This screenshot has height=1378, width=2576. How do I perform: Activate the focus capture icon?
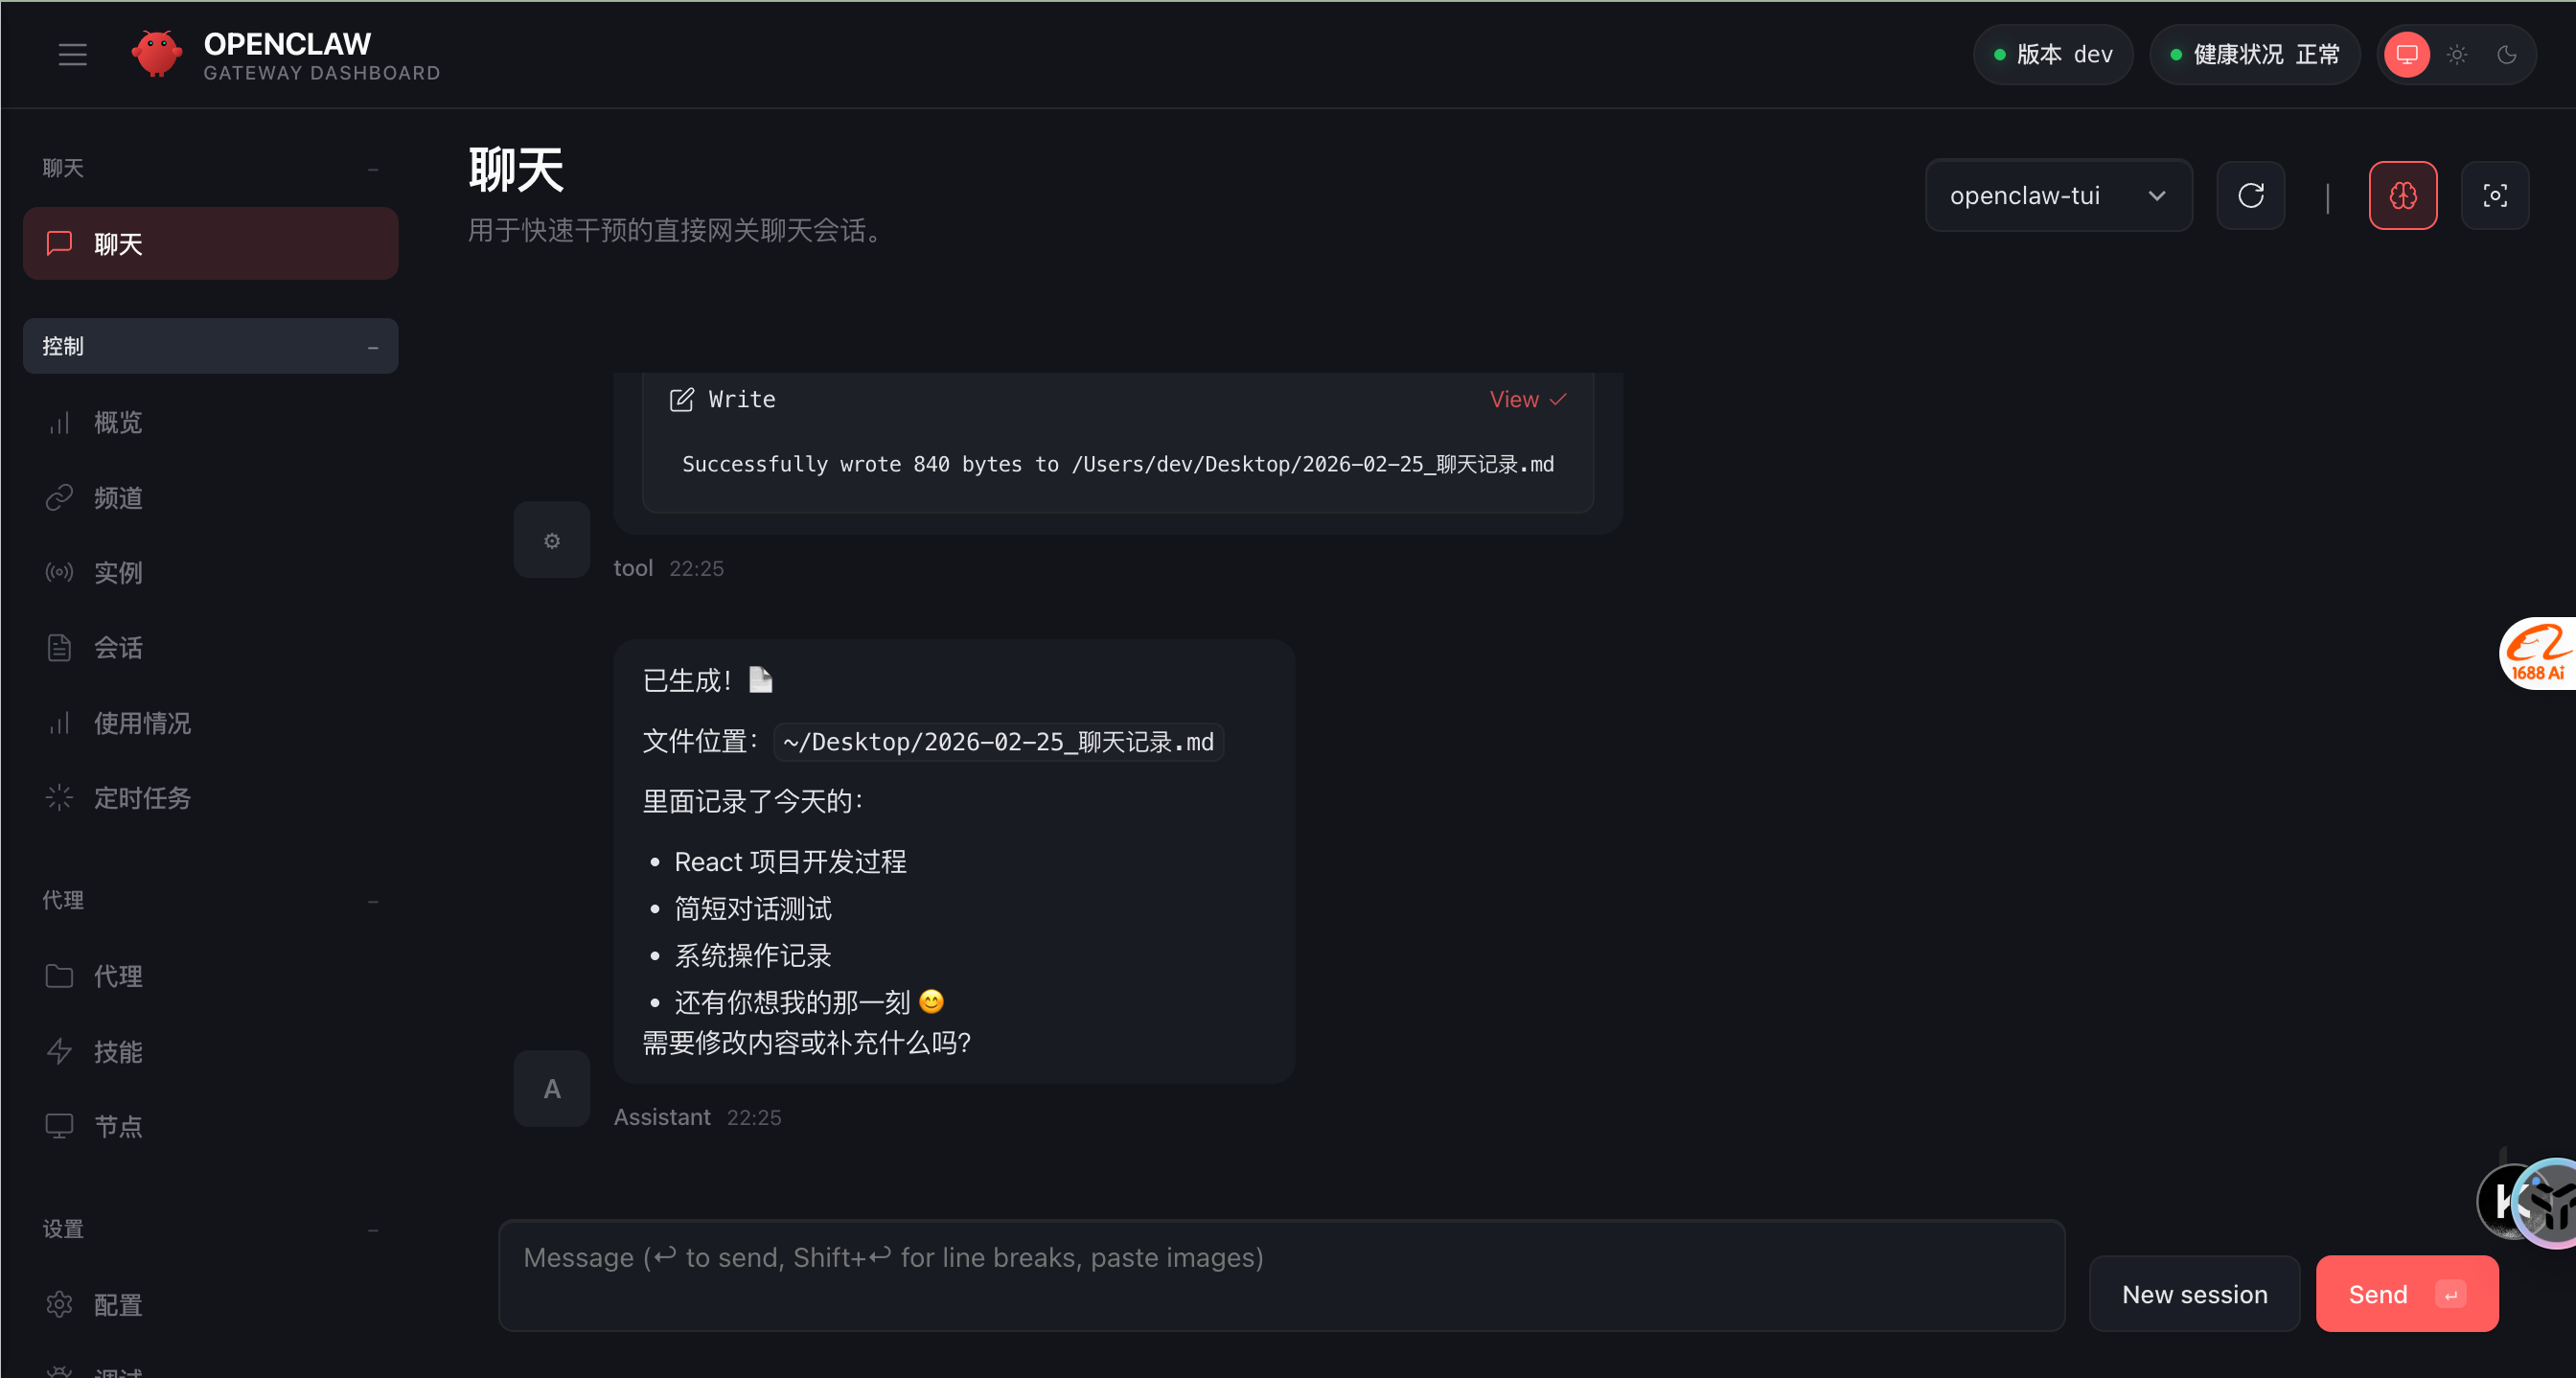[2495, 195]
